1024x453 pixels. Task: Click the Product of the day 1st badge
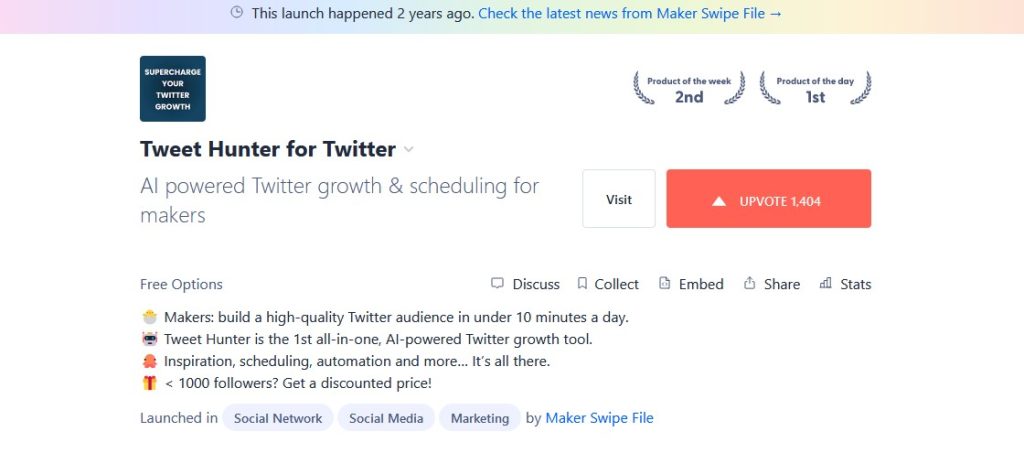pyautogui.click(x=815, y=89)
